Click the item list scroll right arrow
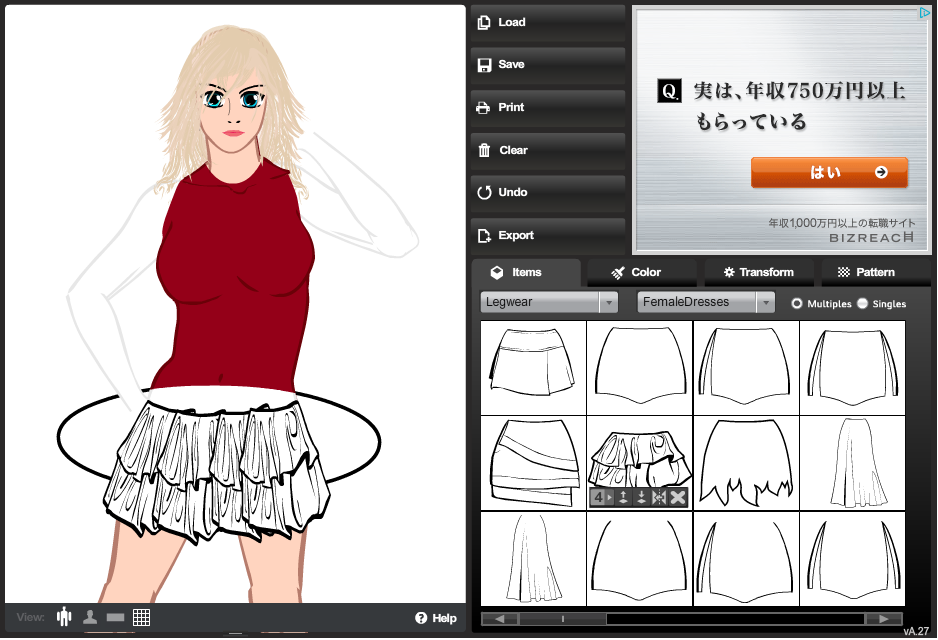Screen dimensions: 938x640 coord(883,619)
